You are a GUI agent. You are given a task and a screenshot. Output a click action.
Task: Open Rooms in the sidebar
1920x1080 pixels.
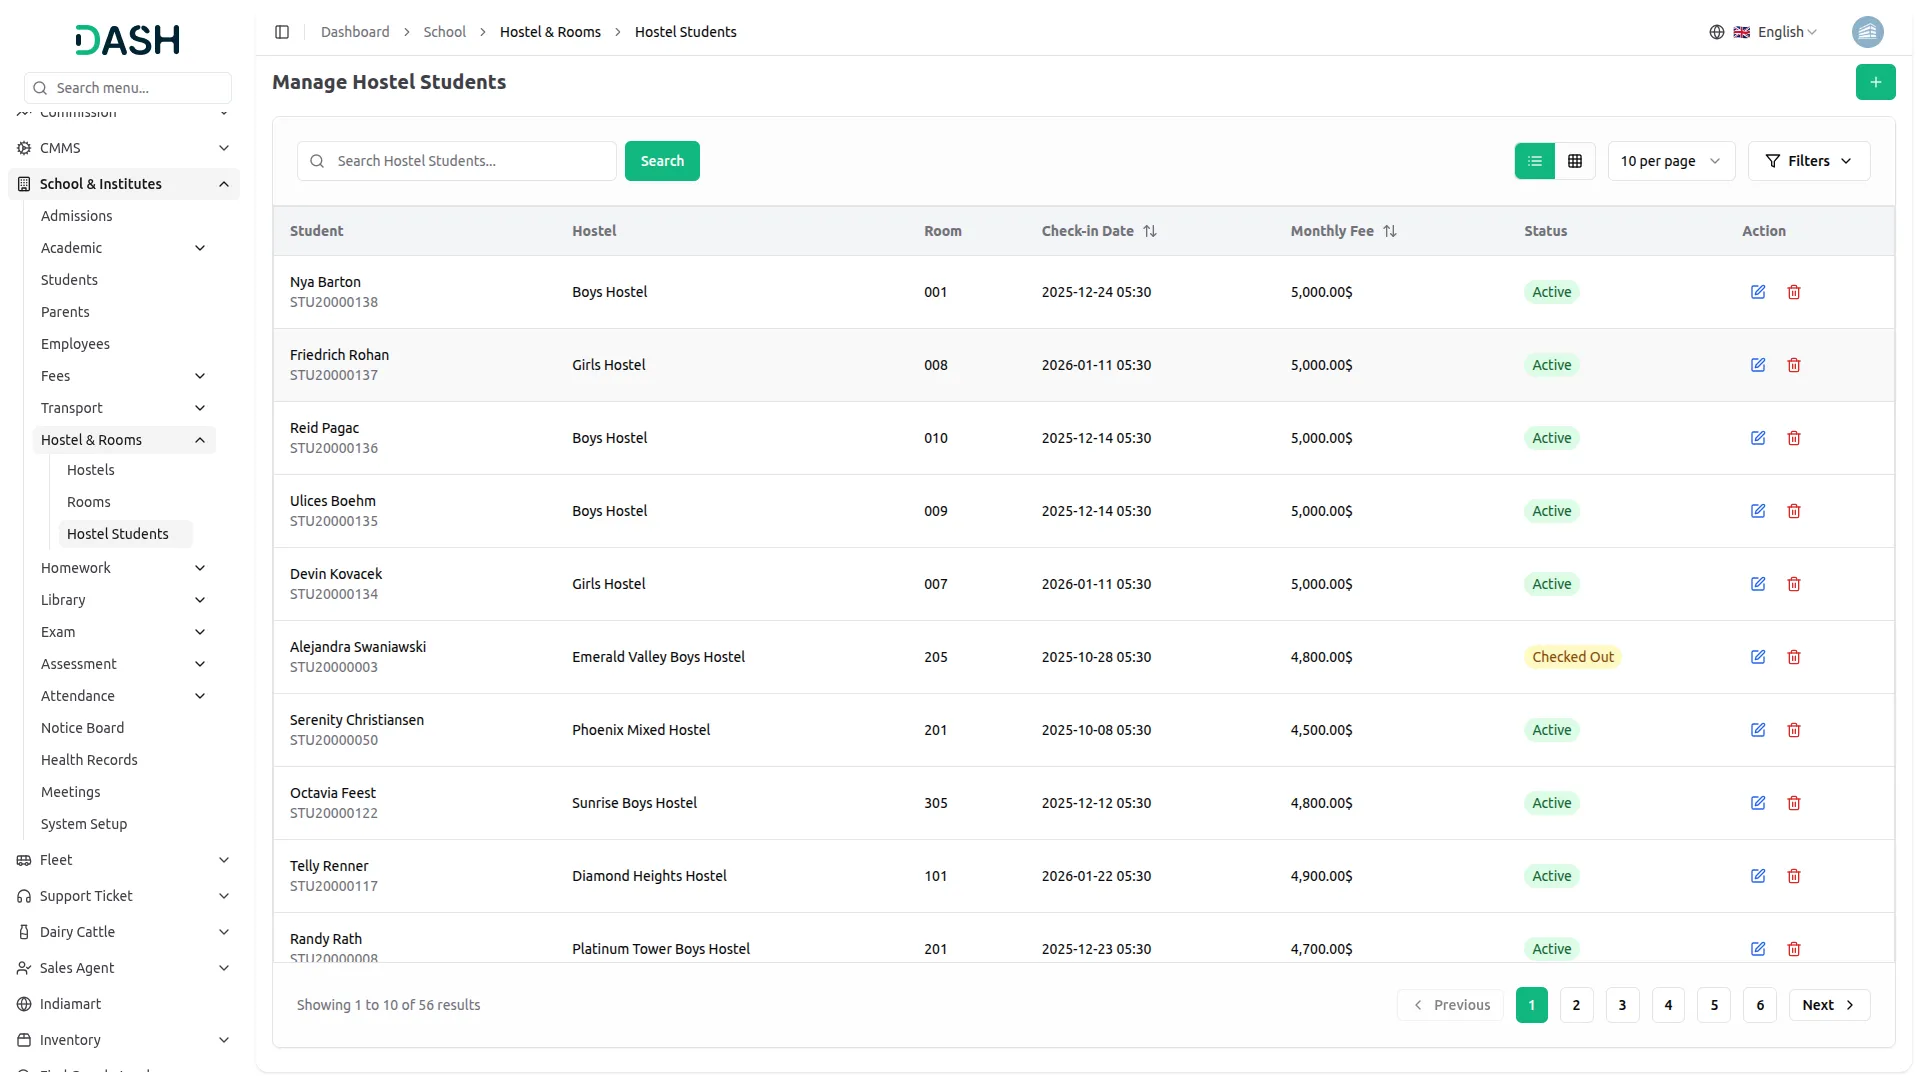89,502
